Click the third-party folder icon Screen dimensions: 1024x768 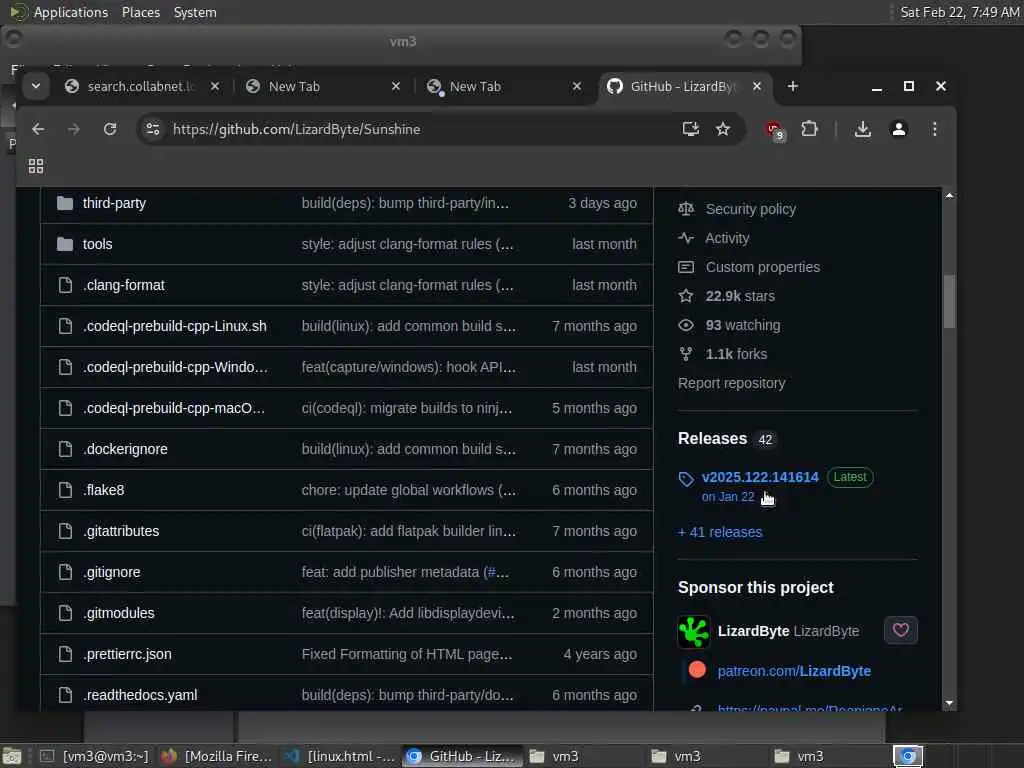coord(65,203)
